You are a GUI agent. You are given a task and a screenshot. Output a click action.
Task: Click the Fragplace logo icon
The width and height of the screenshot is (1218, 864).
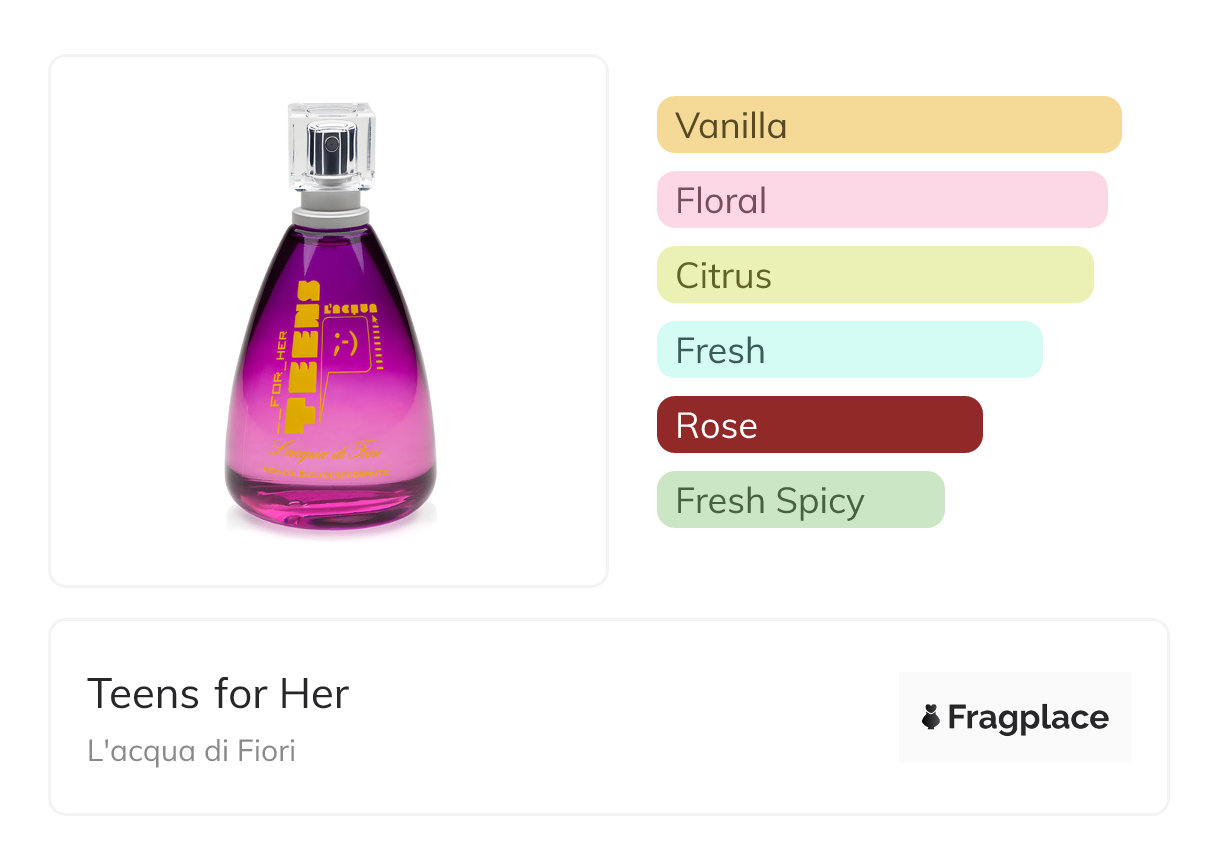click(x=931, y=717)
